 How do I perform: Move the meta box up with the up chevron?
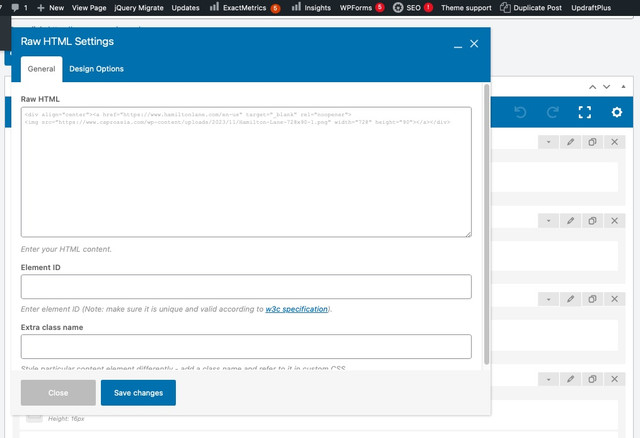[x=593, y=87]
